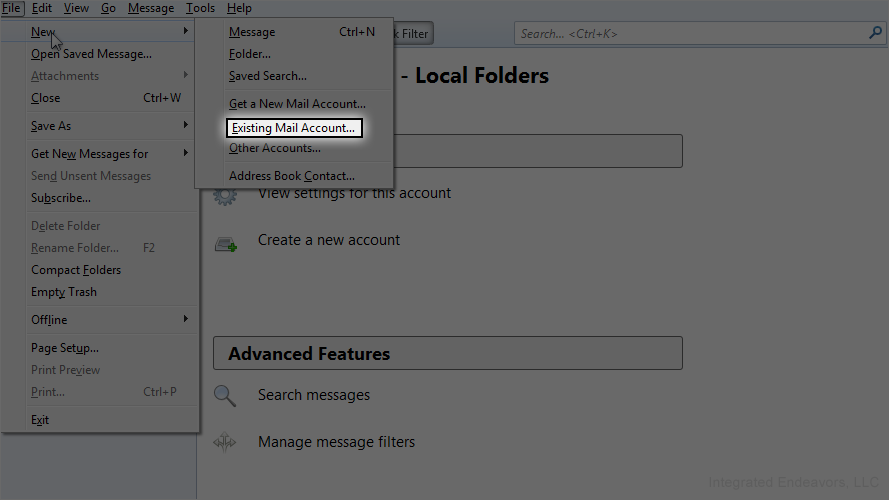Click the filter icon beside Manage message filters
889x500 pixels.
(225, 442)
